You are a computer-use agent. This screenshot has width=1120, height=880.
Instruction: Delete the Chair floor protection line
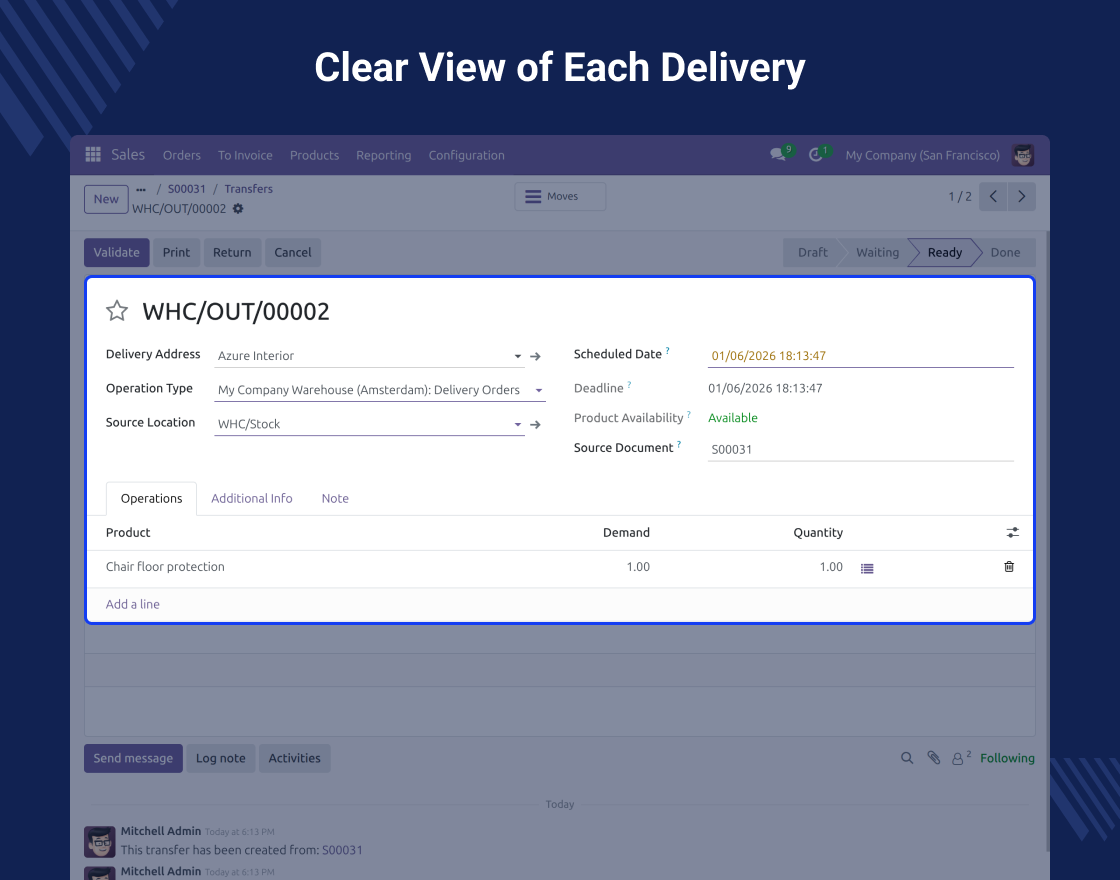1009,566
